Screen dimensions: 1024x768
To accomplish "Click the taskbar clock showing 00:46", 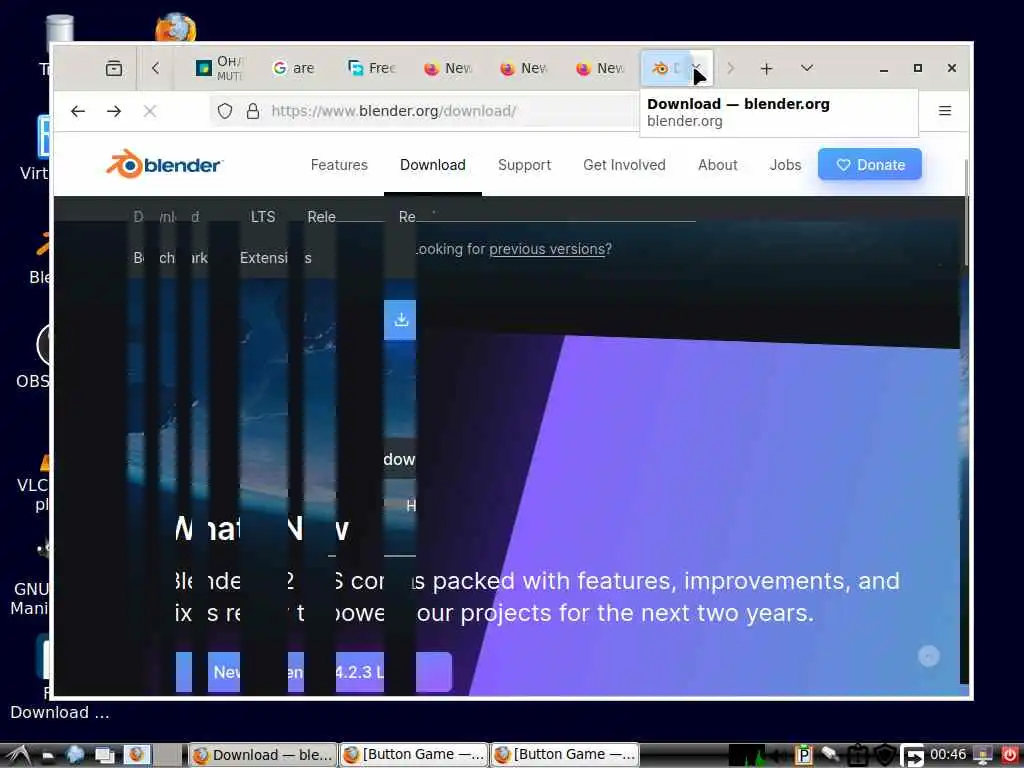I will (x=948, y=755).
